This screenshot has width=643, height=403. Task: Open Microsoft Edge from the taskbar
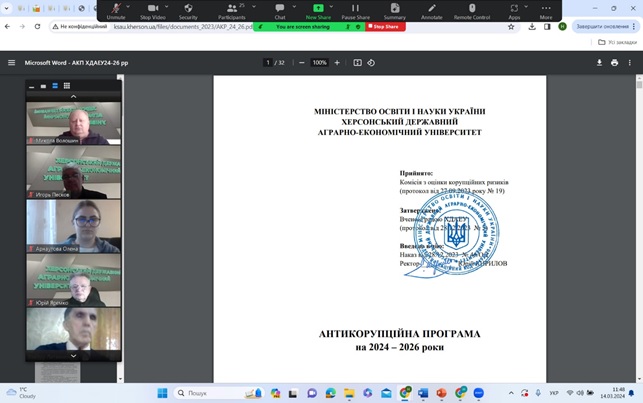pos(331,393)
